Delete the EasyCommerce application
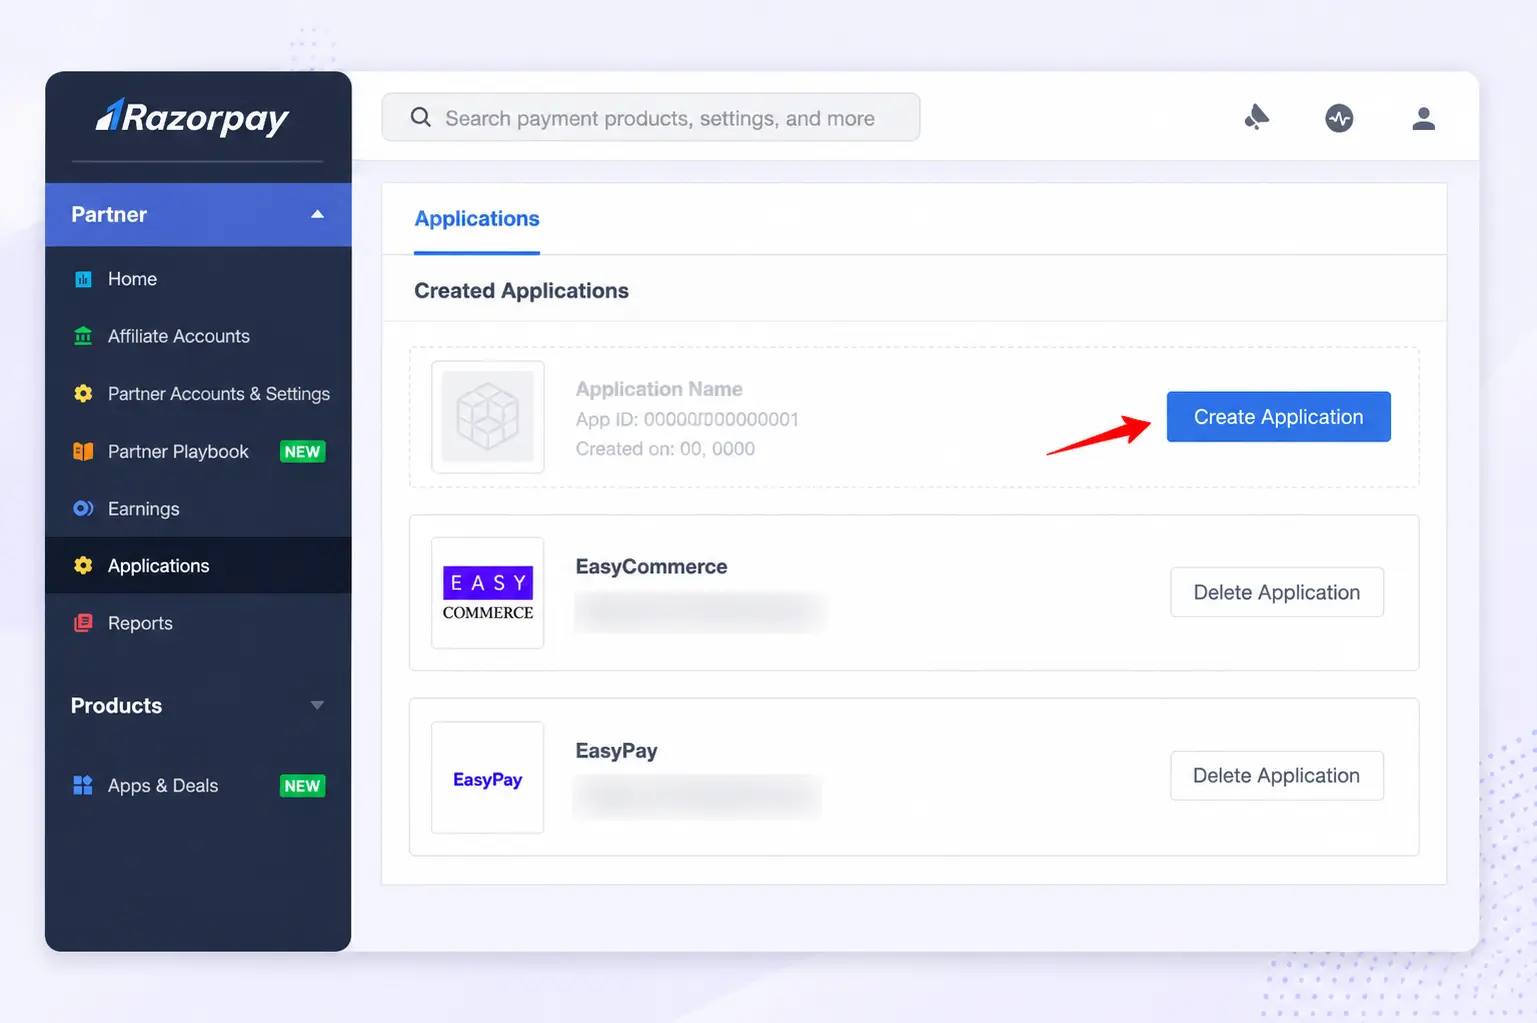 coord(1277,592)
